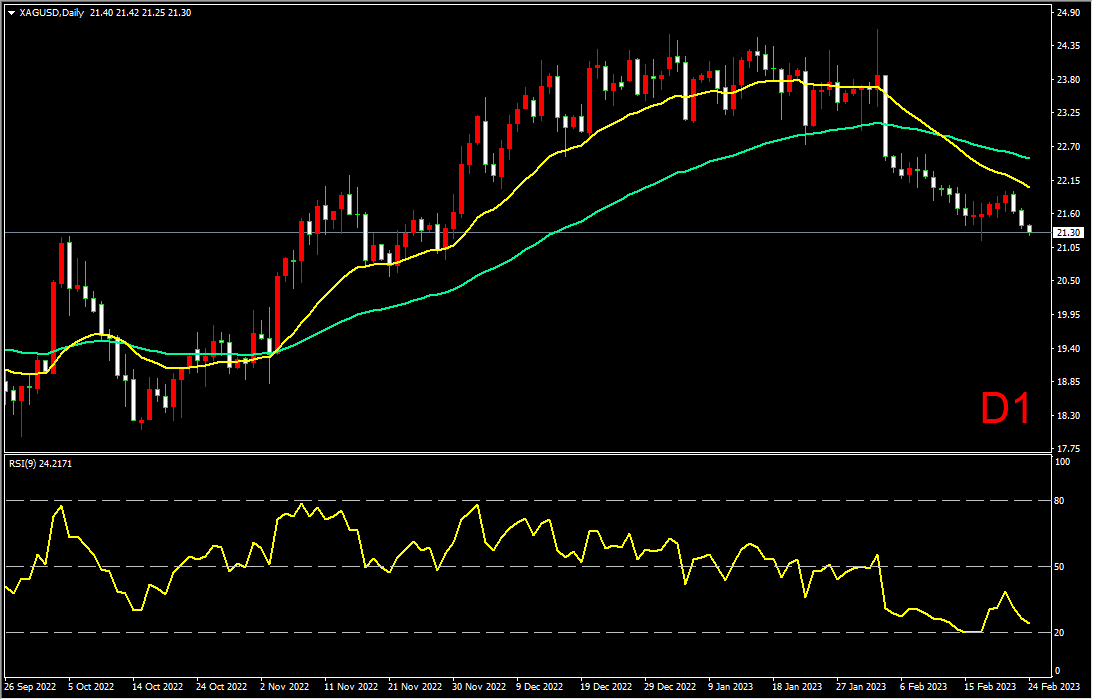Click the 11 Nov 2022 date label

tap(351, 687)
